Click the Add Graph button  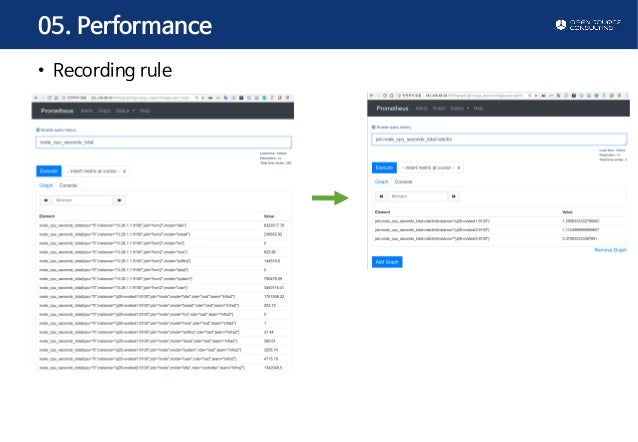[x=387, y=262]
